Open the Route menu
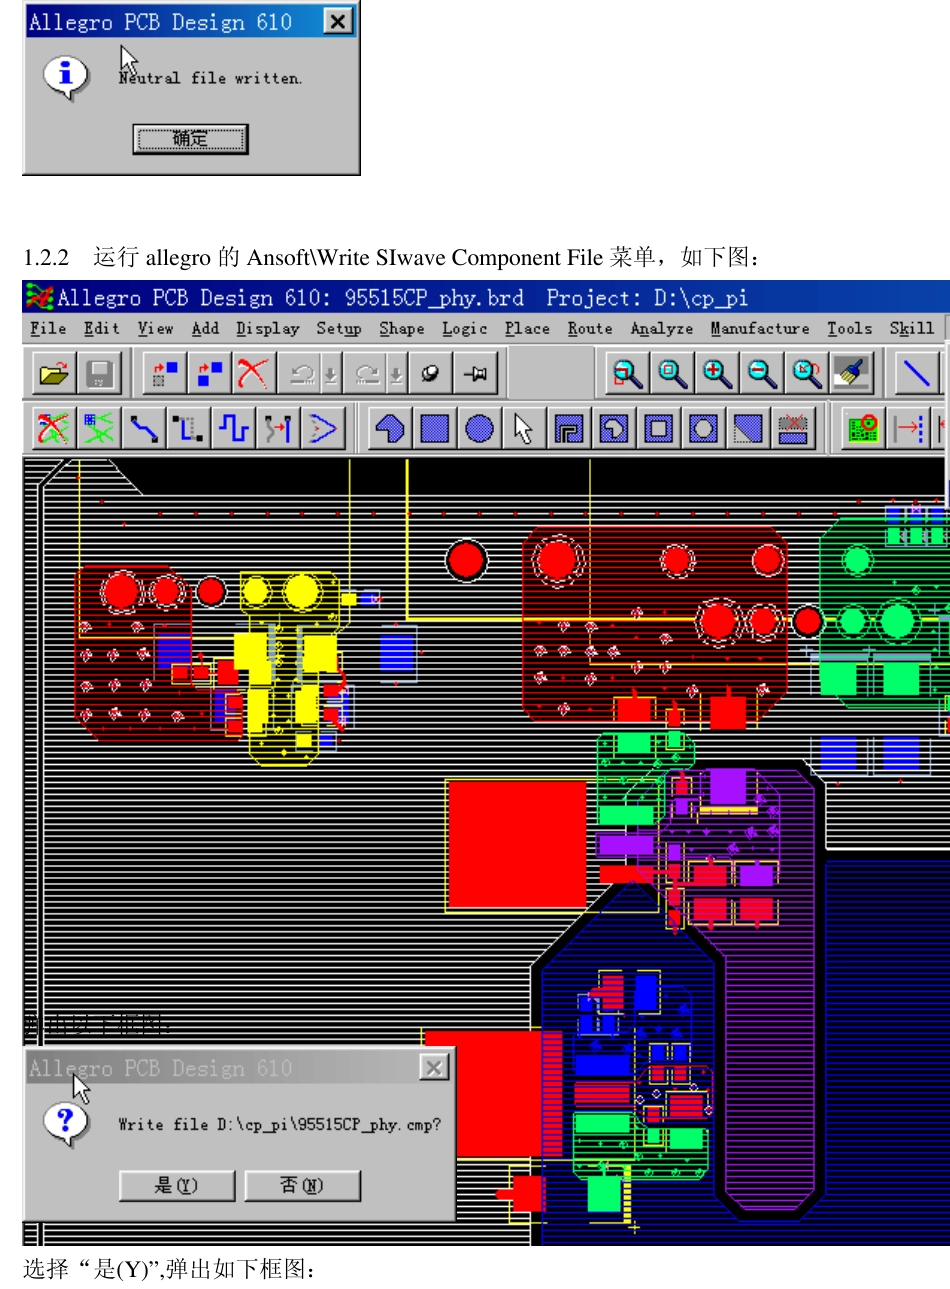 click(590, 329)
